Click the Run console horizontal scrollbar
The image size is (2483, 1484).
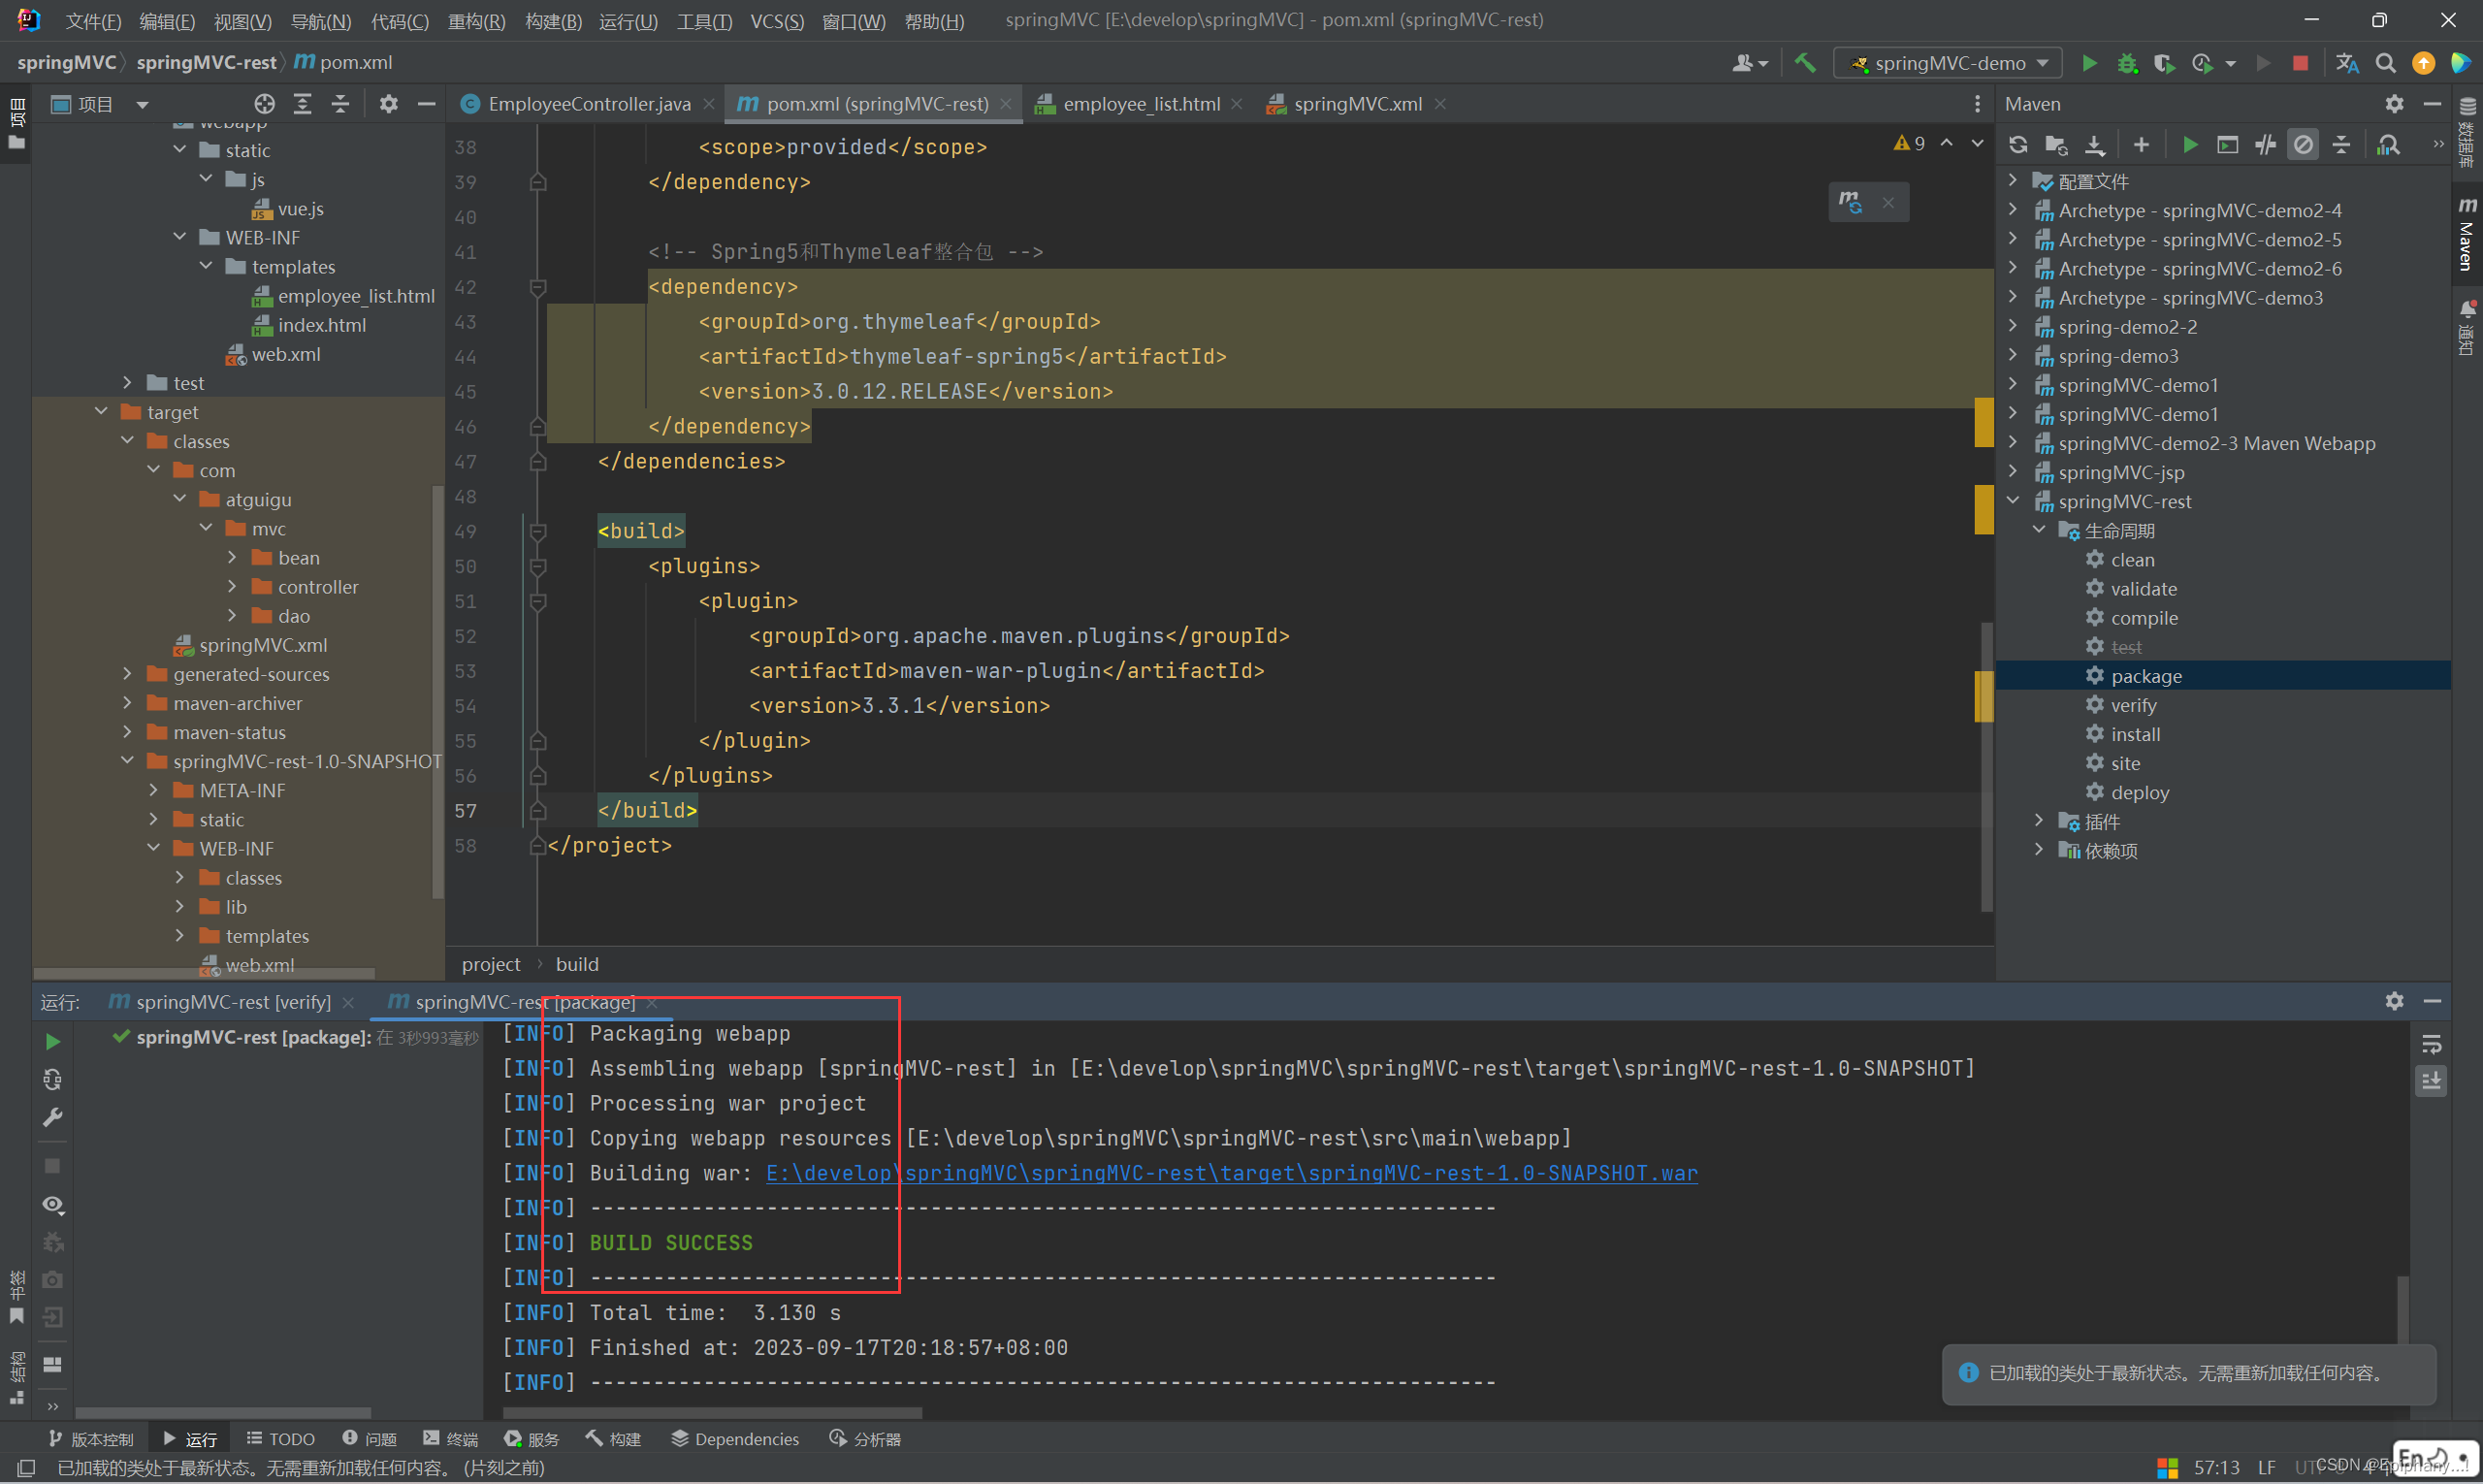click(712, 1413)
